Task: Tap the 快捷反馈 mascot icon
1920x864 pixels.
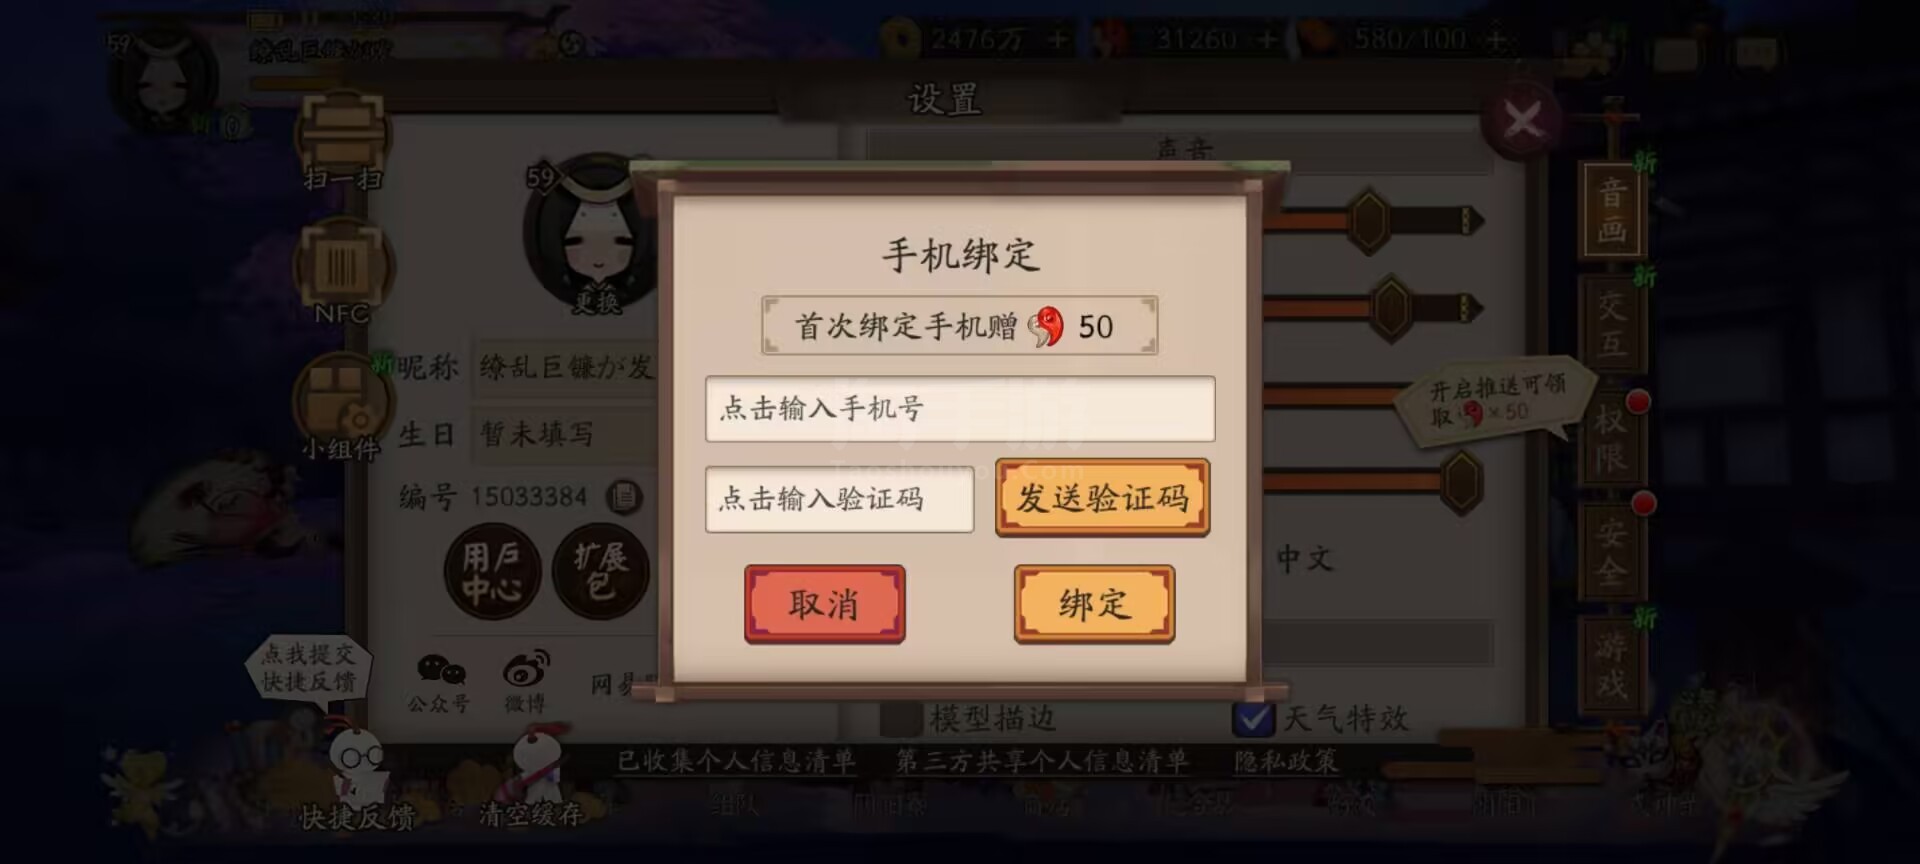Action: [358, 782]
